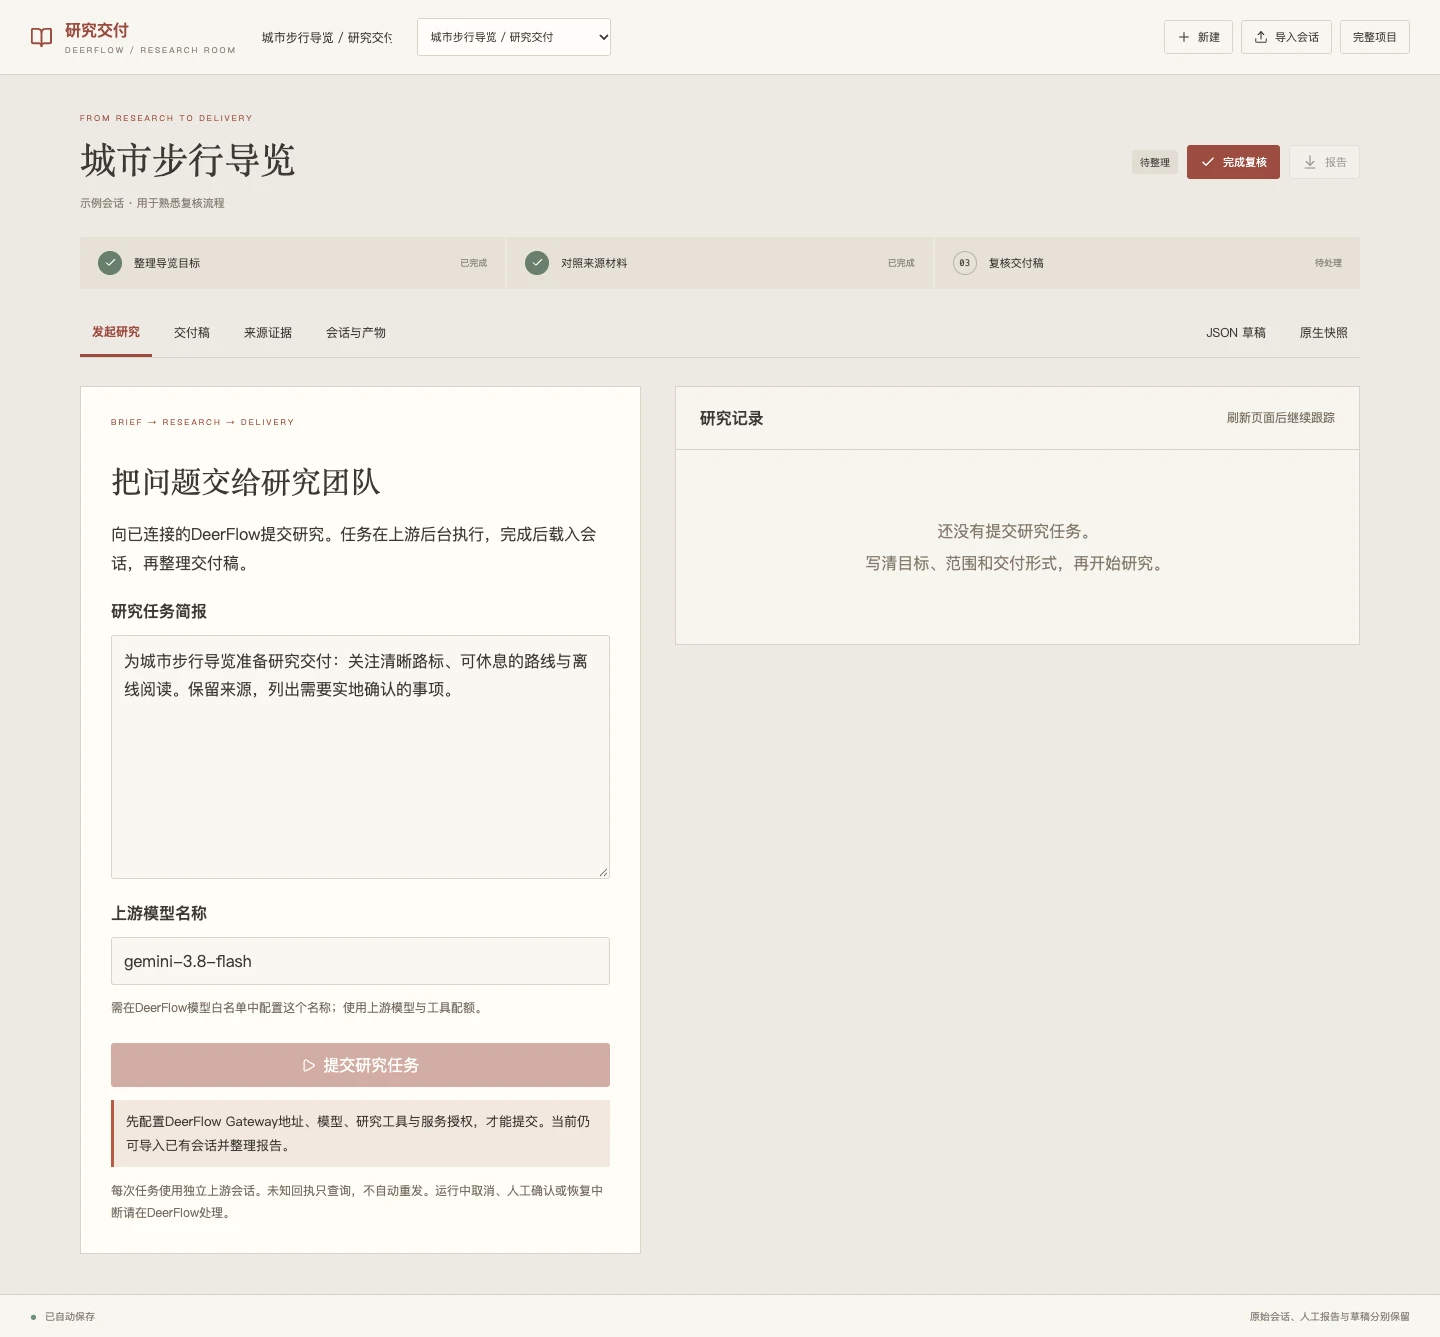The image size is (1440, 1337).
Task: Open the 原生快照 tab
Action: point(1324,333)
